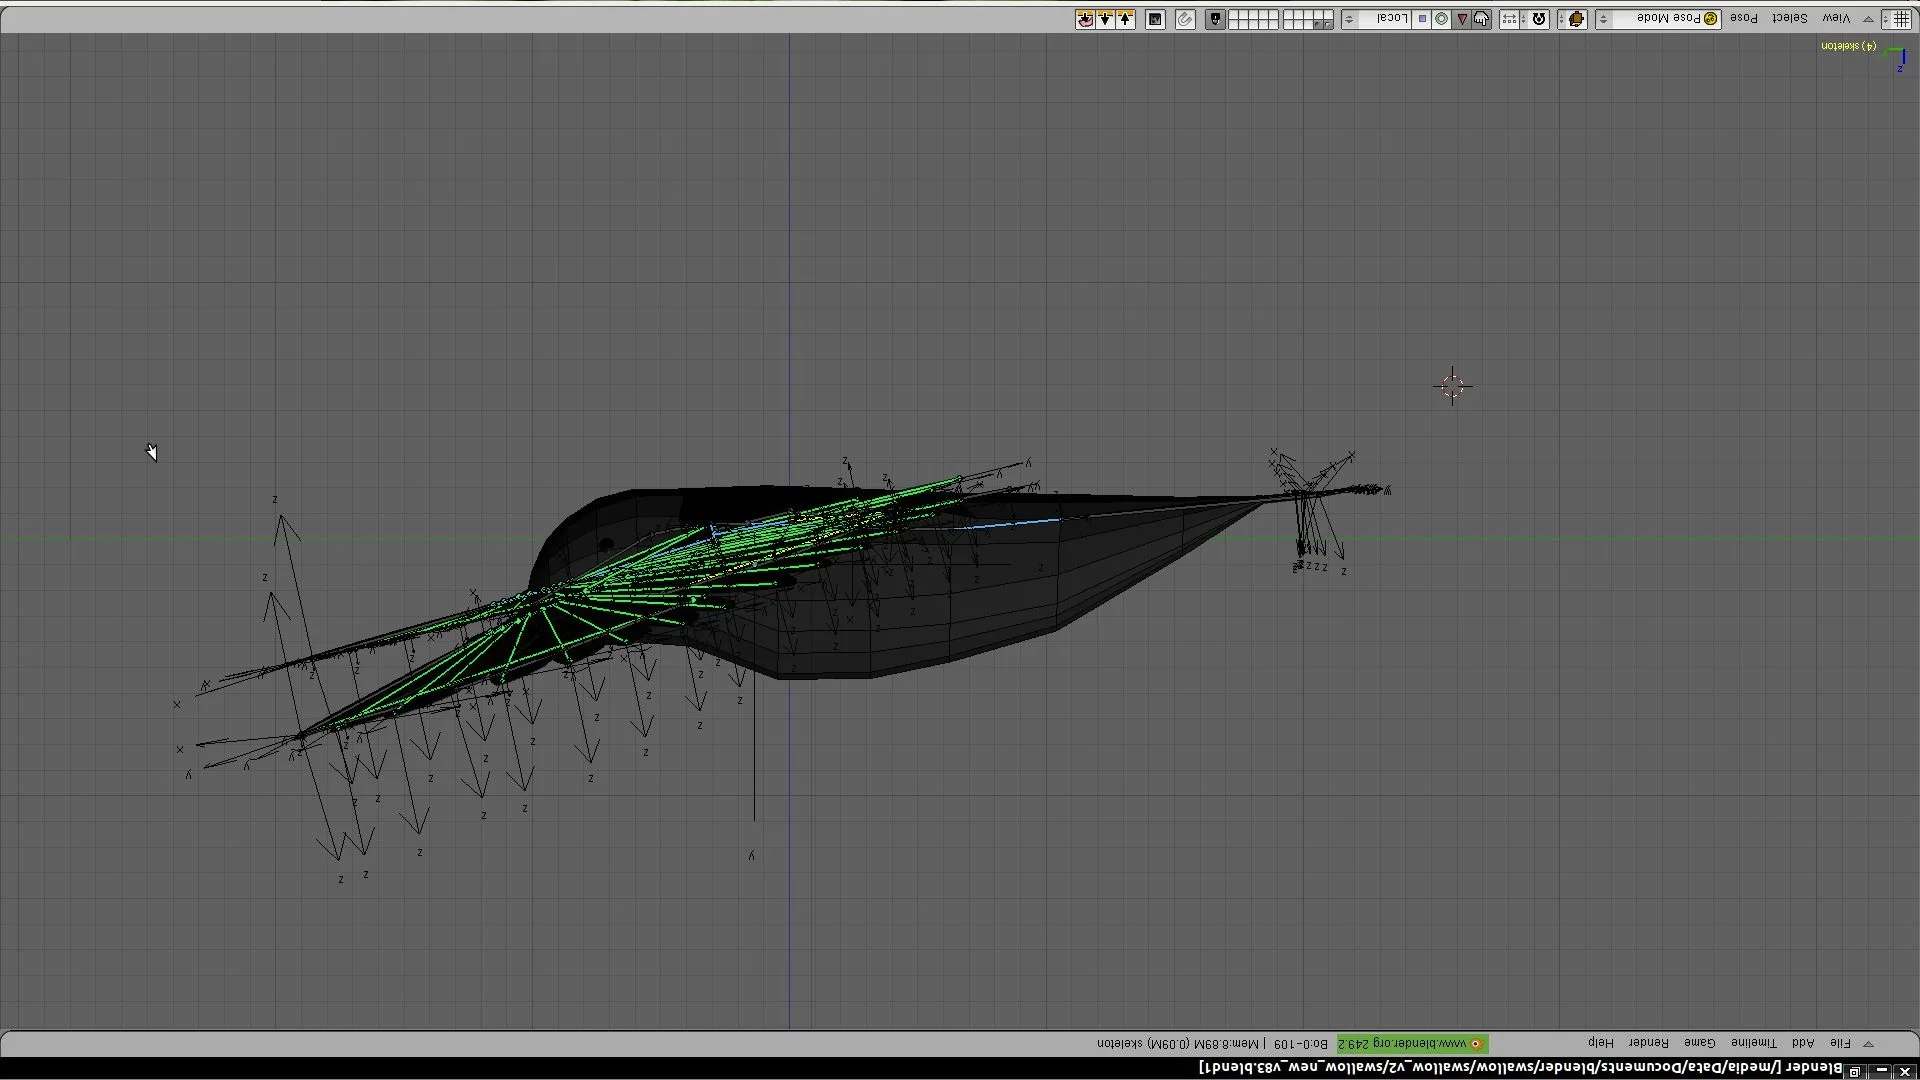
Task: Toggle the 3D manipulator hand icon
Action: [1481, 19]
